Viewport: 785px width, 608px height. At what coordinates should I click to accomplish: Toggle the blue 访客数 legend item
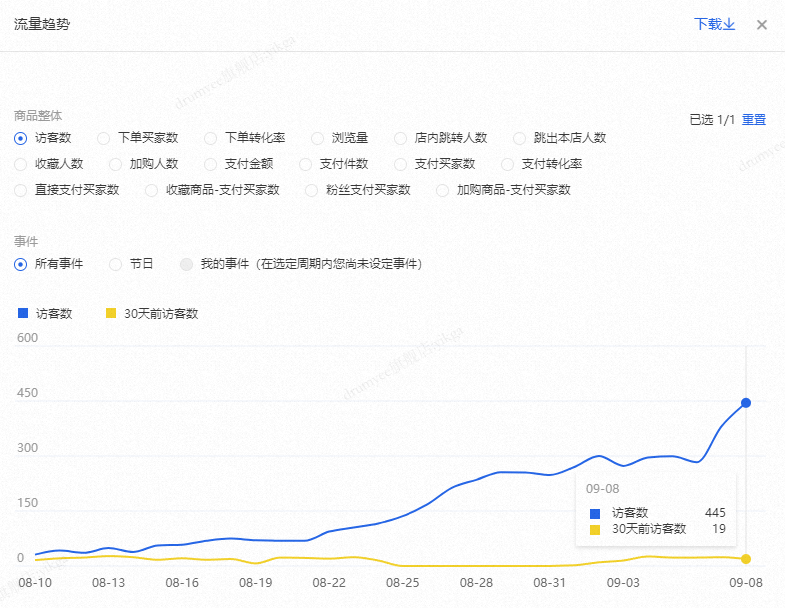coord(45,314)
